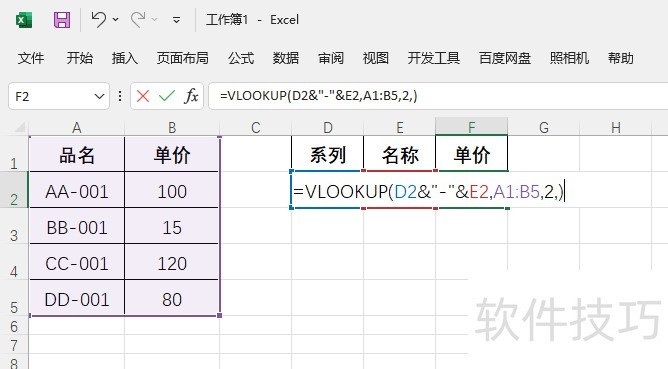668x369 pixels.
Task: Select row 2 header
Action: click(14, 190)
